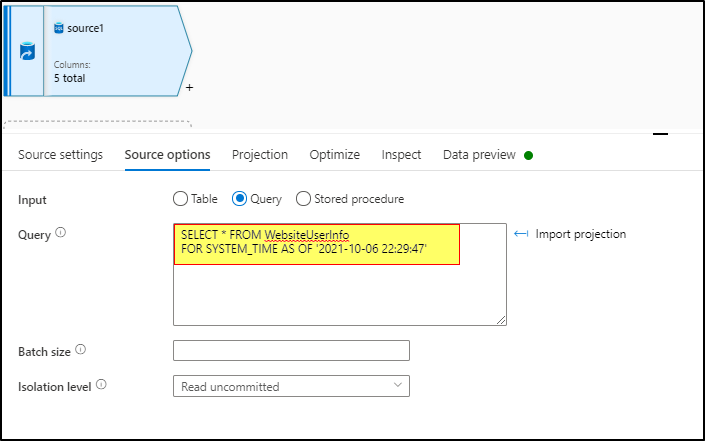Image resolution: width=705 pixels, height=441 pixels.
Task: Select the Query input radio button
Action: click(239, 199)
